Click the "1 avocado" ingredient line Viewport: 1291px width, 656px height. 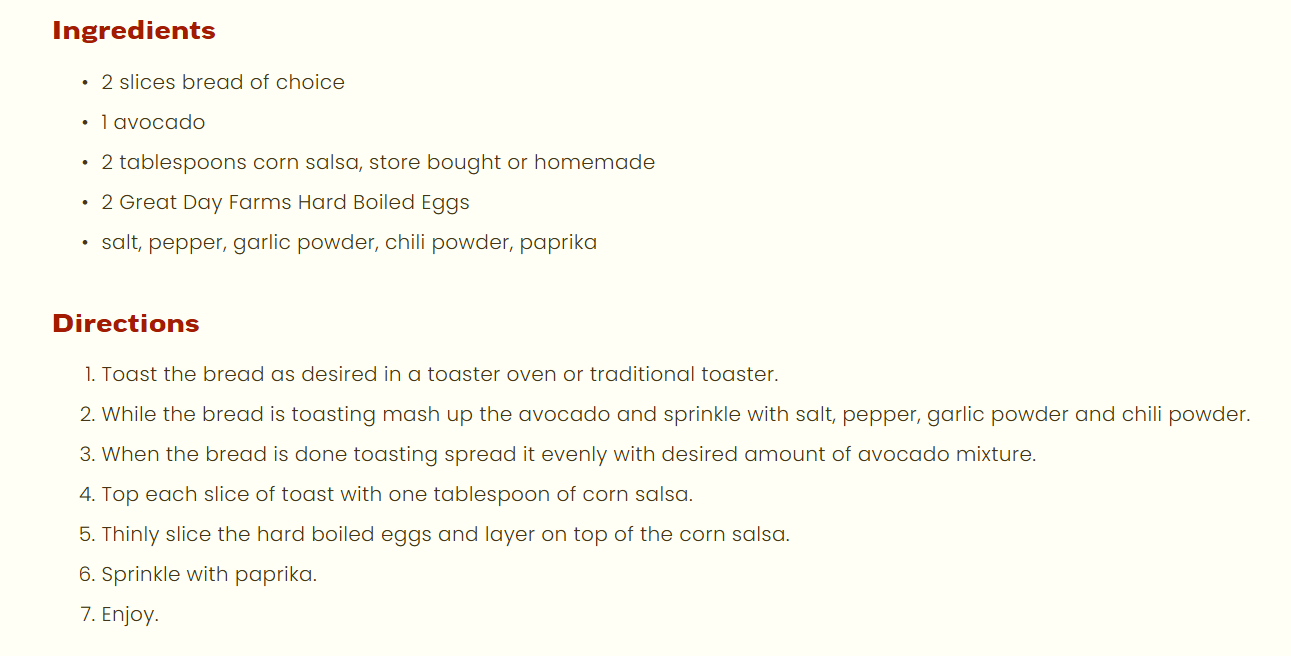click(x=153, y=122)
